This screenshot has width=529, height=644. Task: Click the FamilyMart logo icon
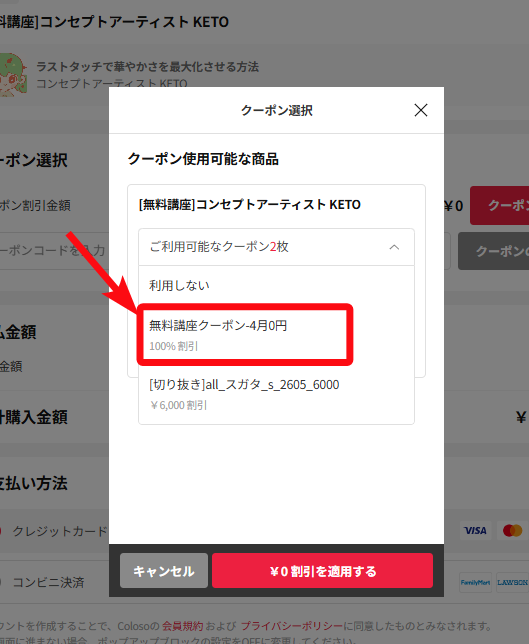click(475, 582)
